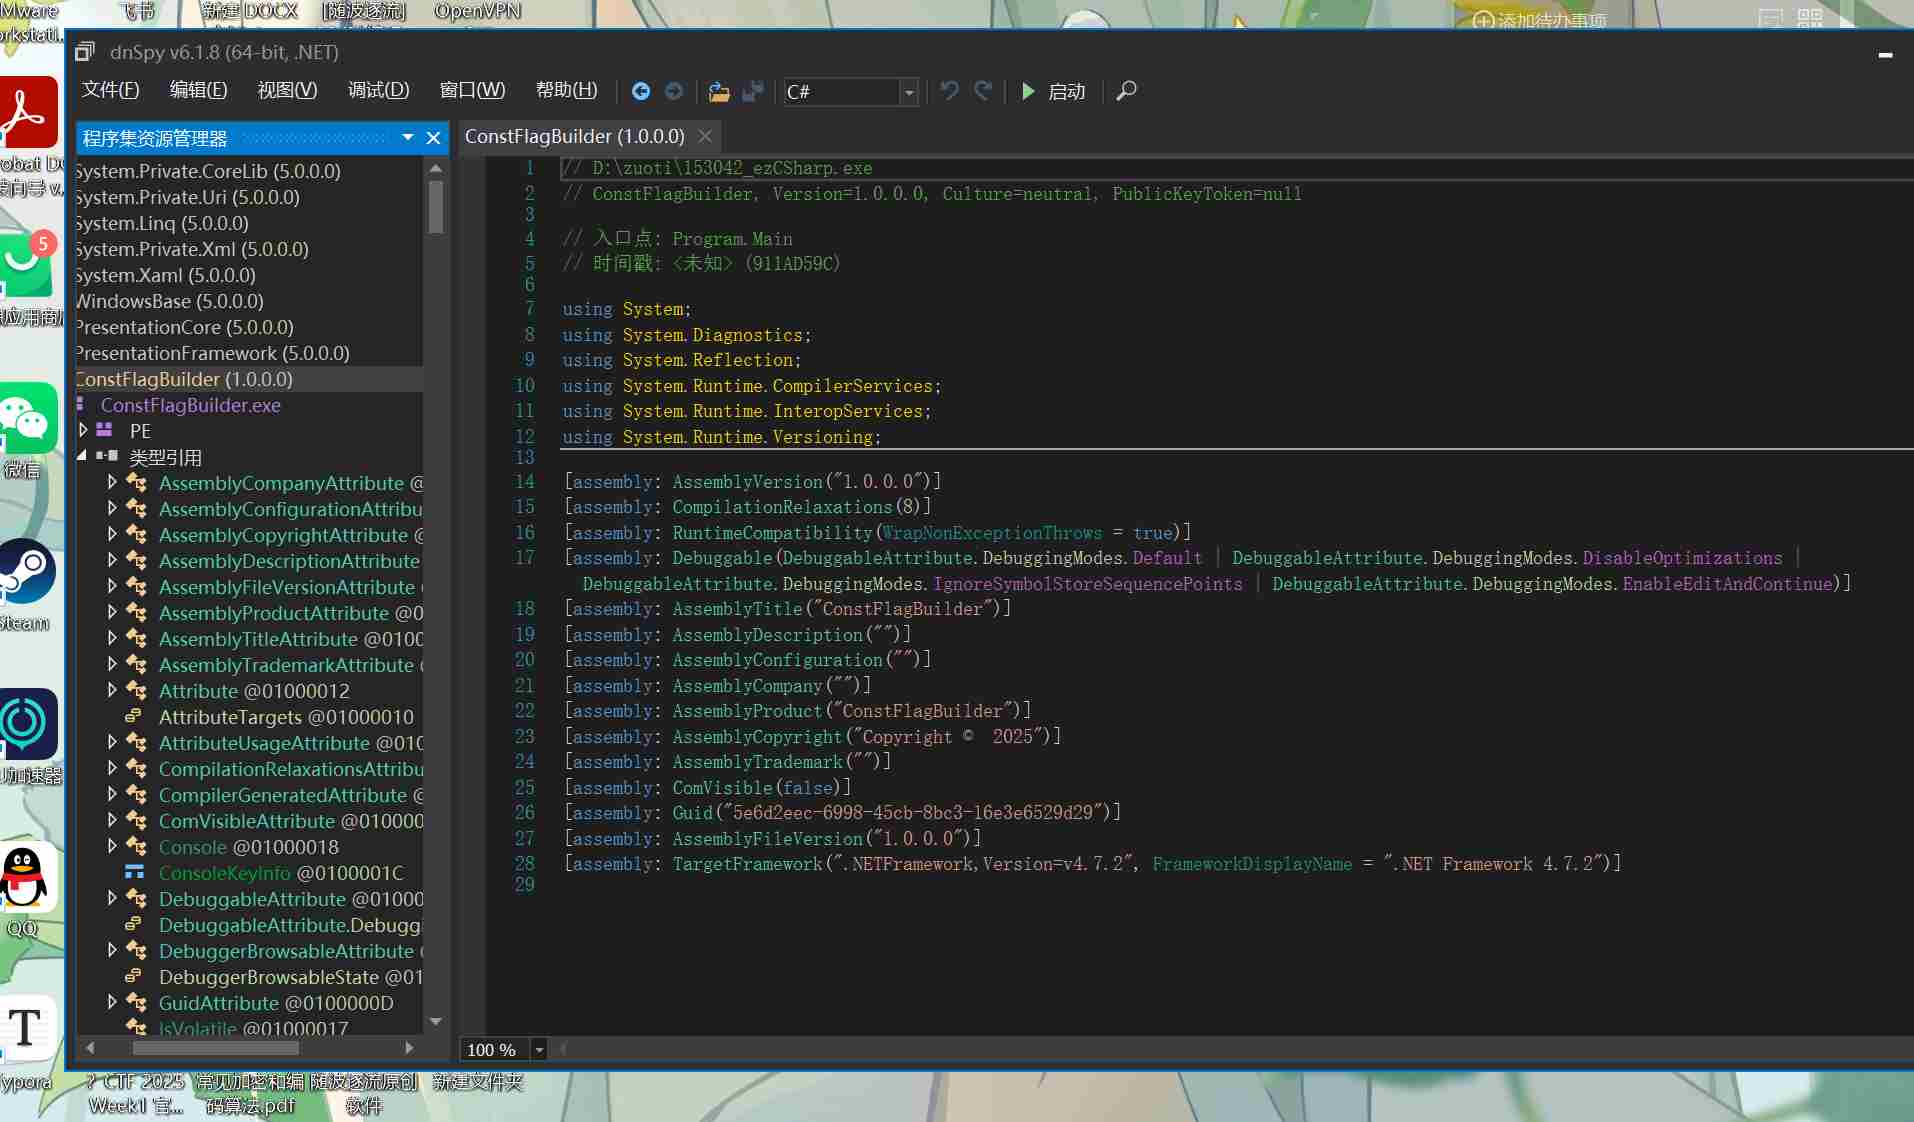Image resolution: width=1914 pixels, height=1122 pixels.
Task: Click the save all icon in toolbar
Action: click(753, 92)
